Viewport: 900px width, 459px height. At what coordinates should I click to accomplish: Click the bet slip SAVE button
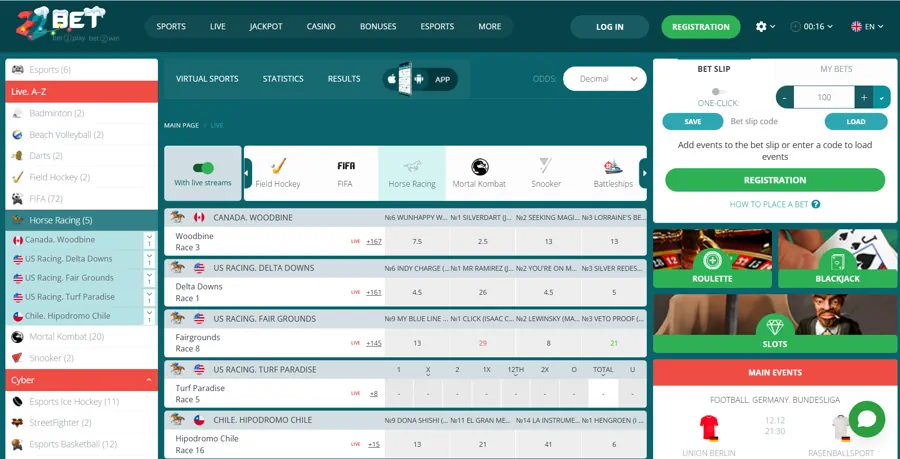(x=693, y=122)
